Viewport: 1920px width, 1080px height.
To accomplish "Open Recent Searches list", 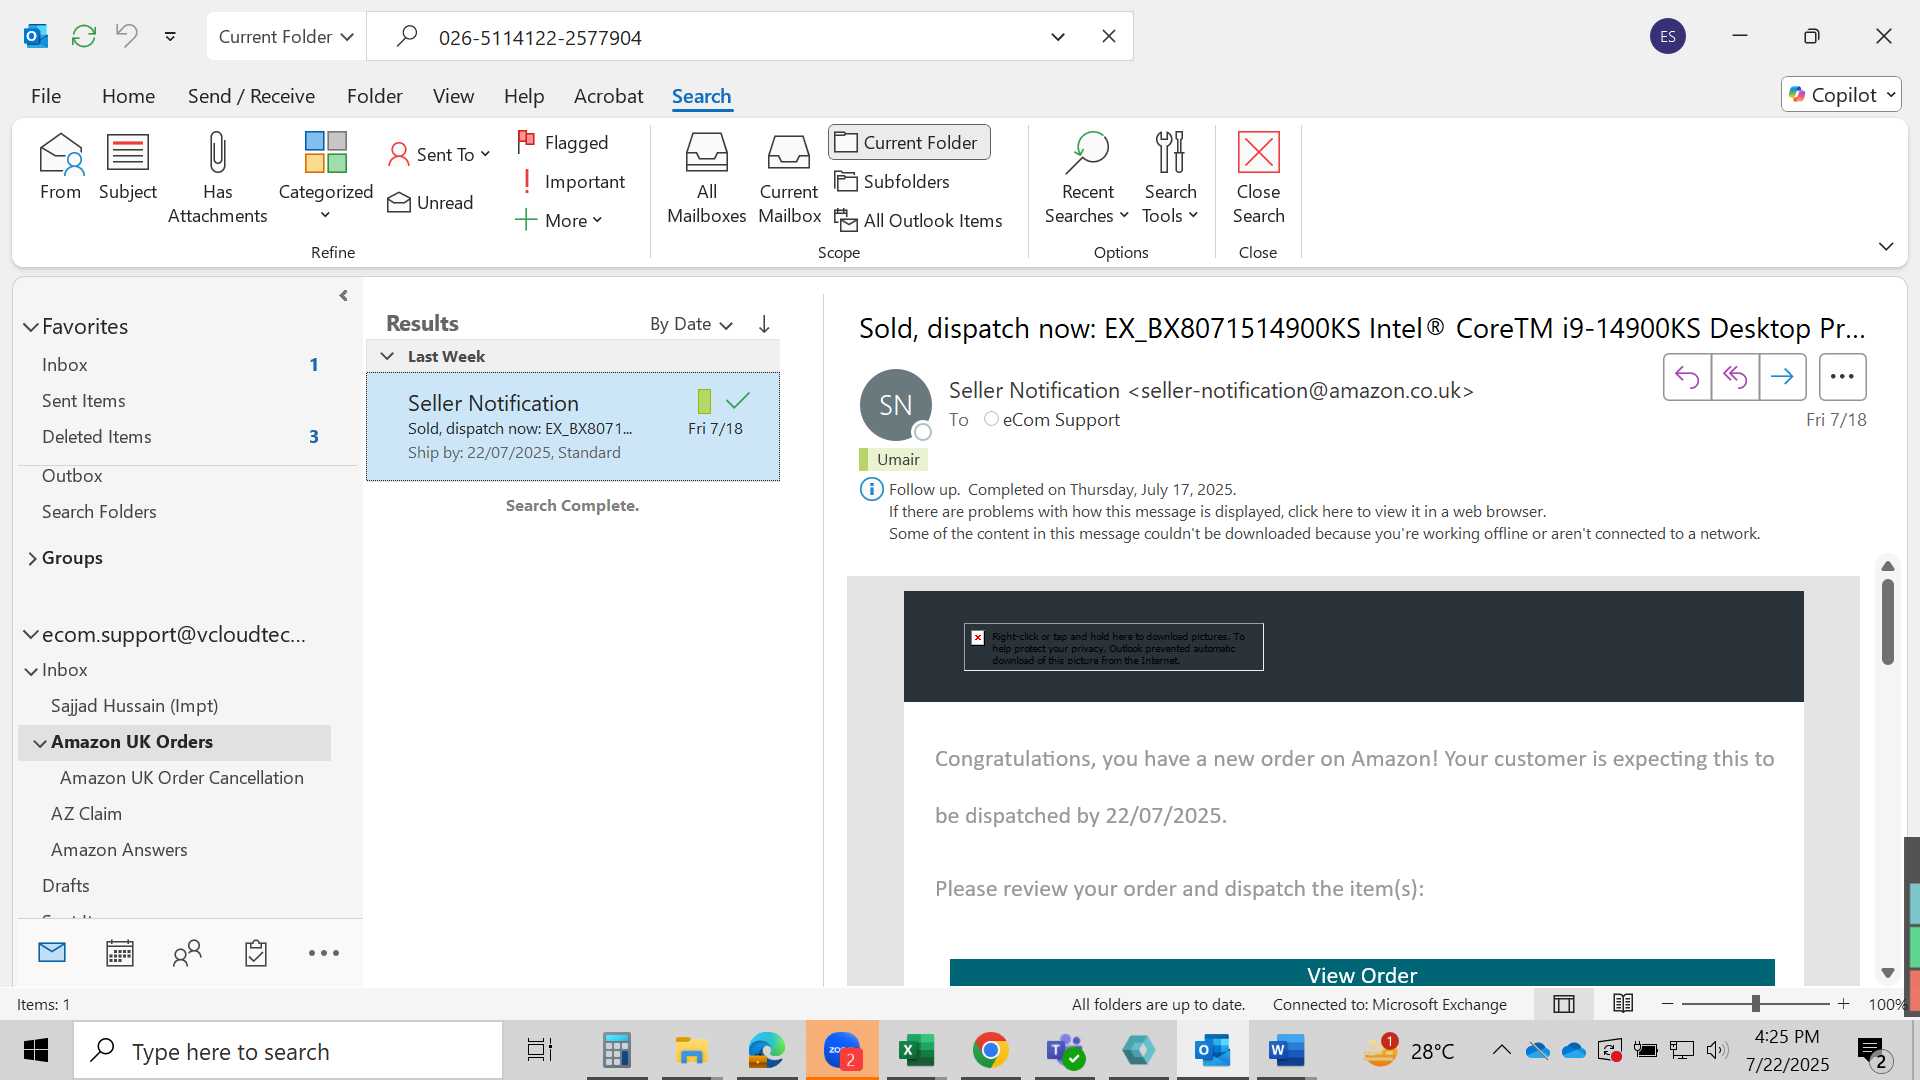I will tap(1087, 178).
